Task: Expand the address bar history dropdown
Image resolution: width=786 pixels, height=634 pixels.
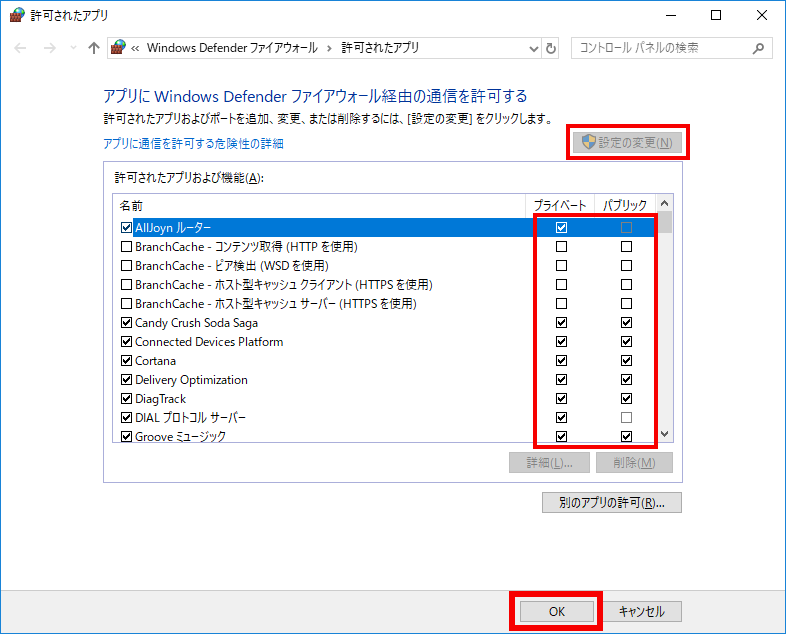Action: [533, 49]
